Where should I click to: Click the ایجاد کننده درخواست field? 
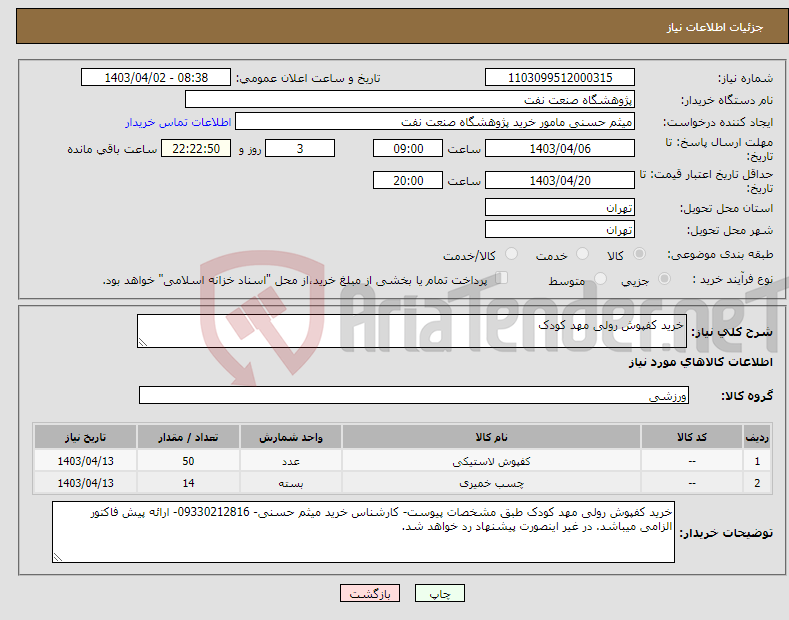pyautogui.click(x=435, y=121)
